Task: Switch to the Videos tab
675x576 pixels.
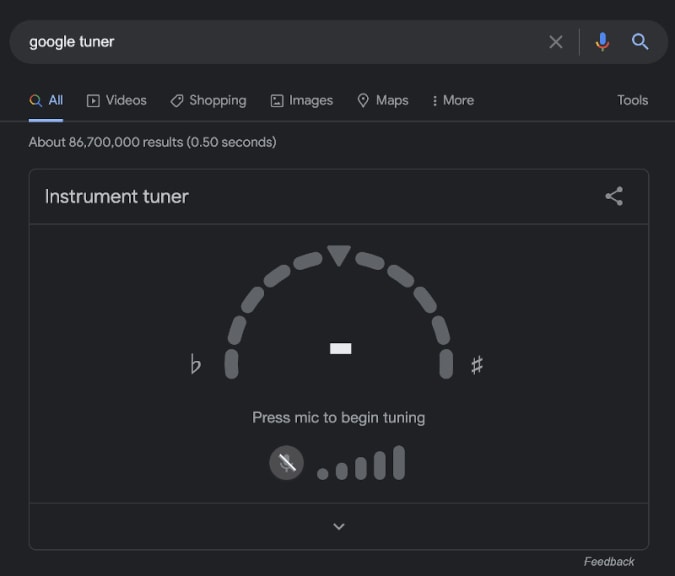Action: pos(117,100)
